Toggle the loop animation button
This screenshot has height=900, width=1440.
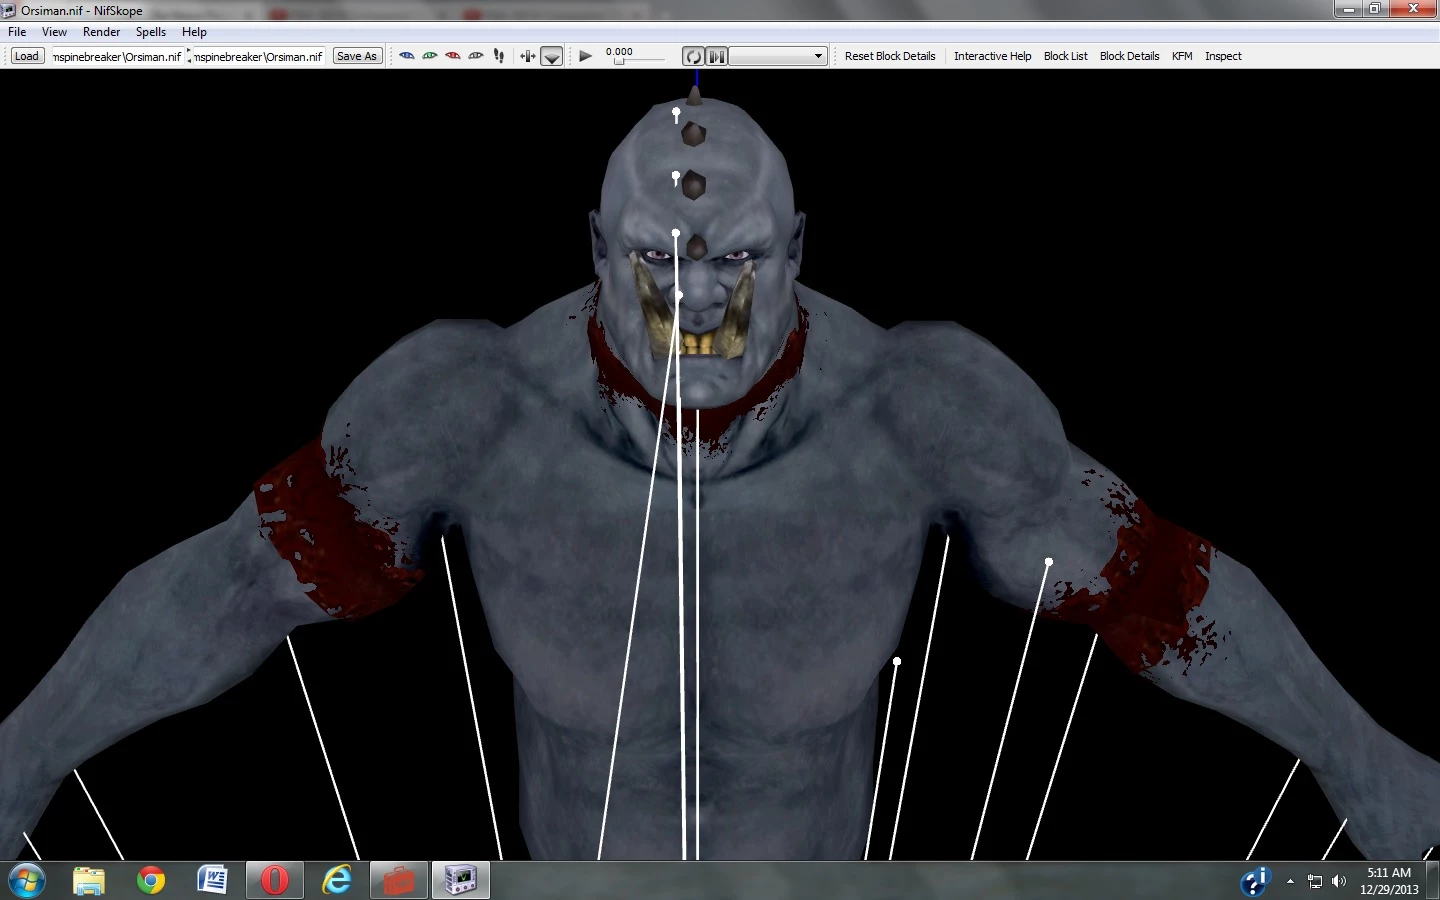pyautogui.click(x=693, y=56)
